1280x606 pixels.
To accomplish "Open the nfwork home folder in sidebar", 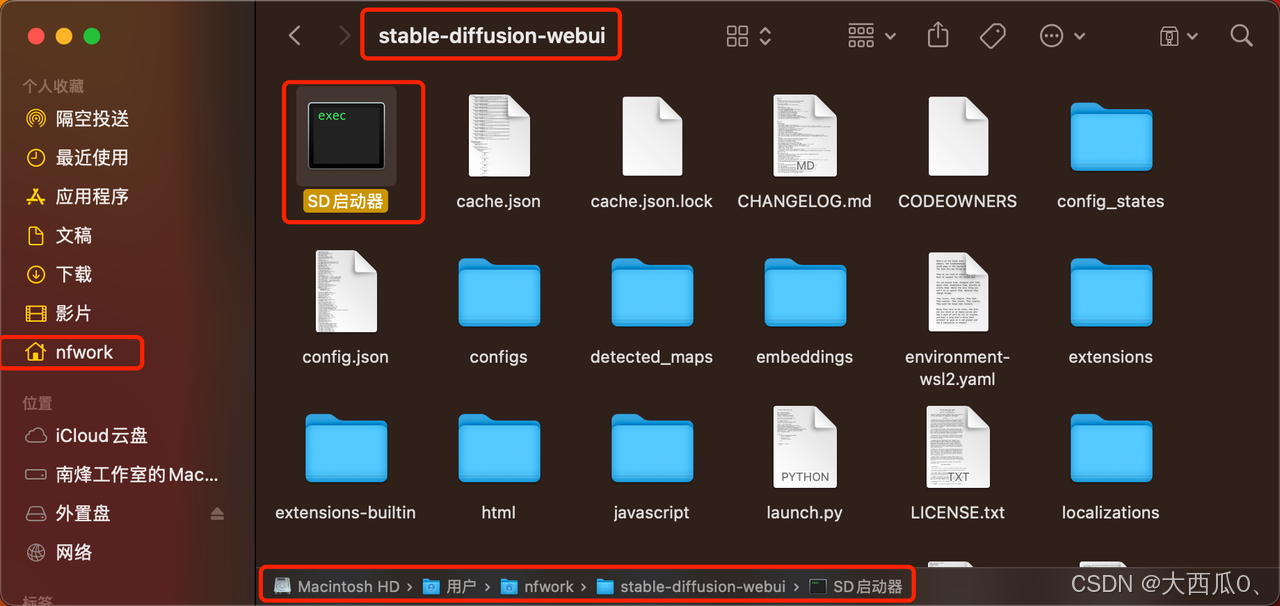I will tap(70, 352).
